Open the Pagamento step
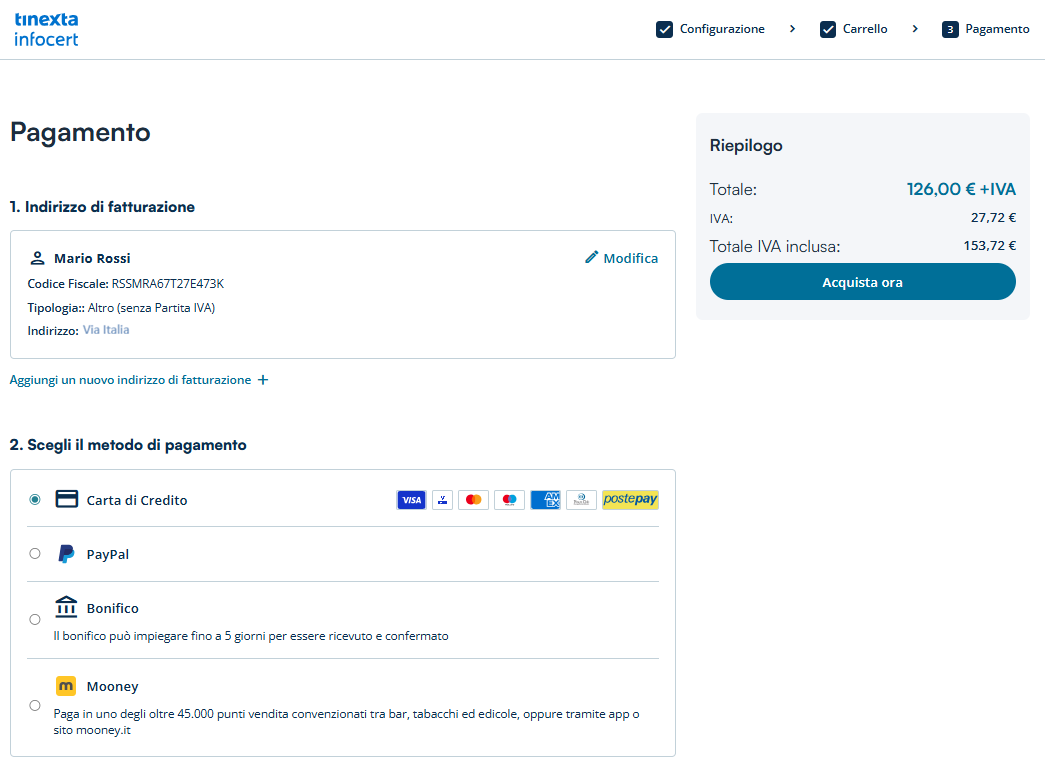Viewport: 1045px width, 770px height. pos(986,29)
